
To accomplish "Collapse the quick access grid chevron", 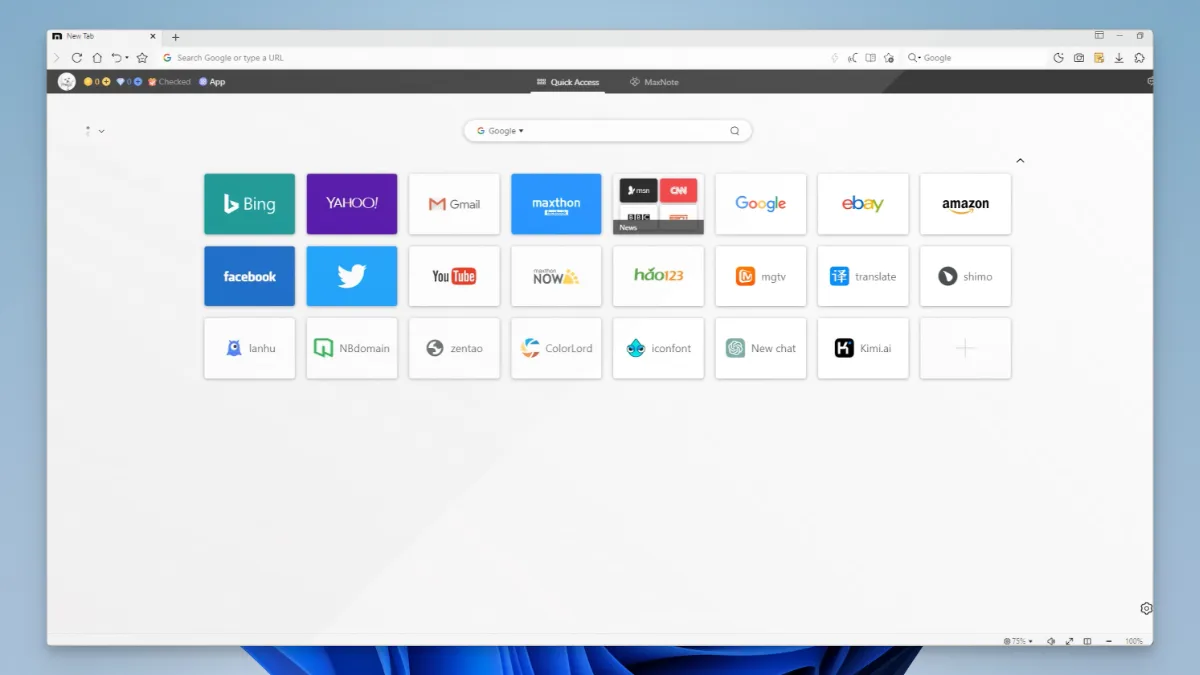I will 1020,160.
